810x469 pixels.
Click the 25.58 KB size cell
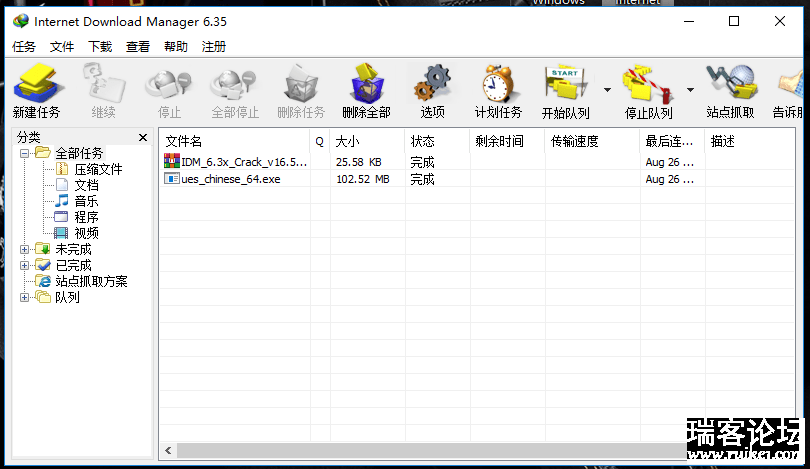(359, 162)
